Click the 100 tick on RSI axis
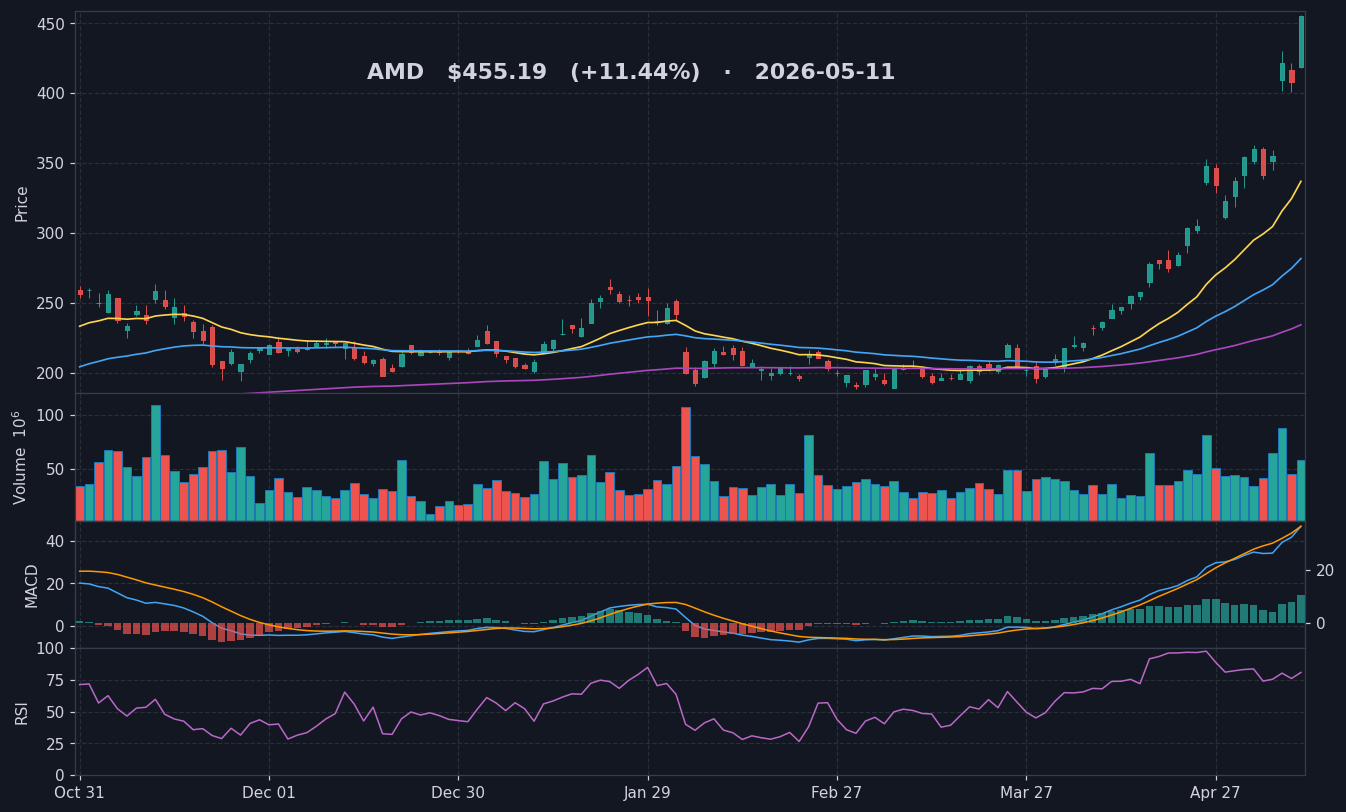Screen dimensions: 1346x812 (x=50, y=649)
